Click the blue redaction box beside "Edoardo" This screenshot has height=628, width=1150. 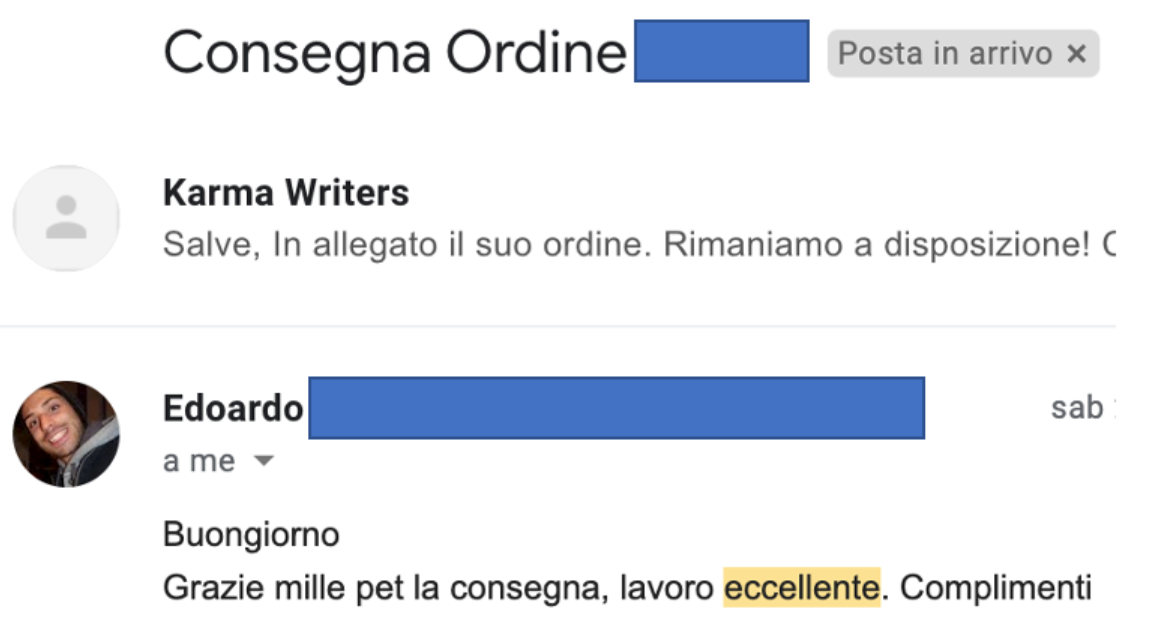click(616, 408)
